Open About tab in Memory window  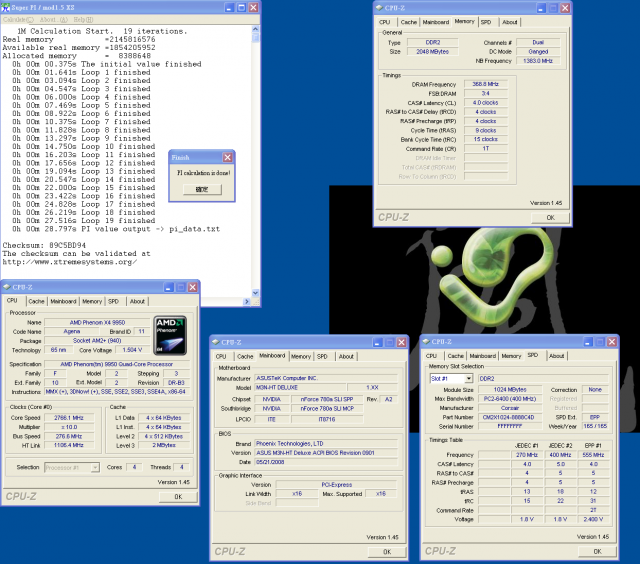pyautogui.click(x=509, y=22)
